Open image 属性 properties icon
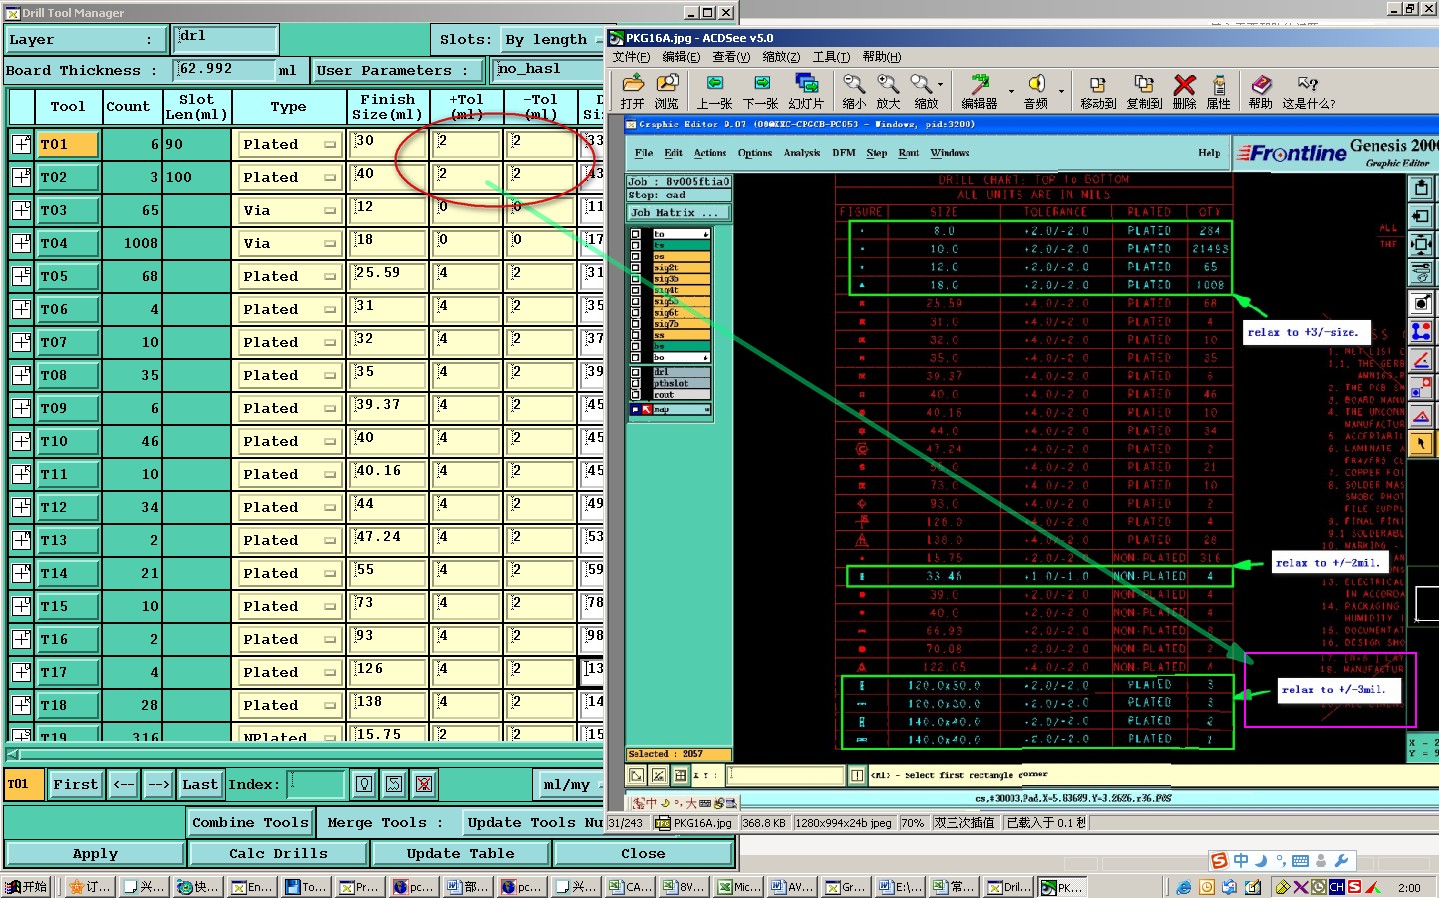Viewport: 1439px width, 898px height. [1219, 85]
